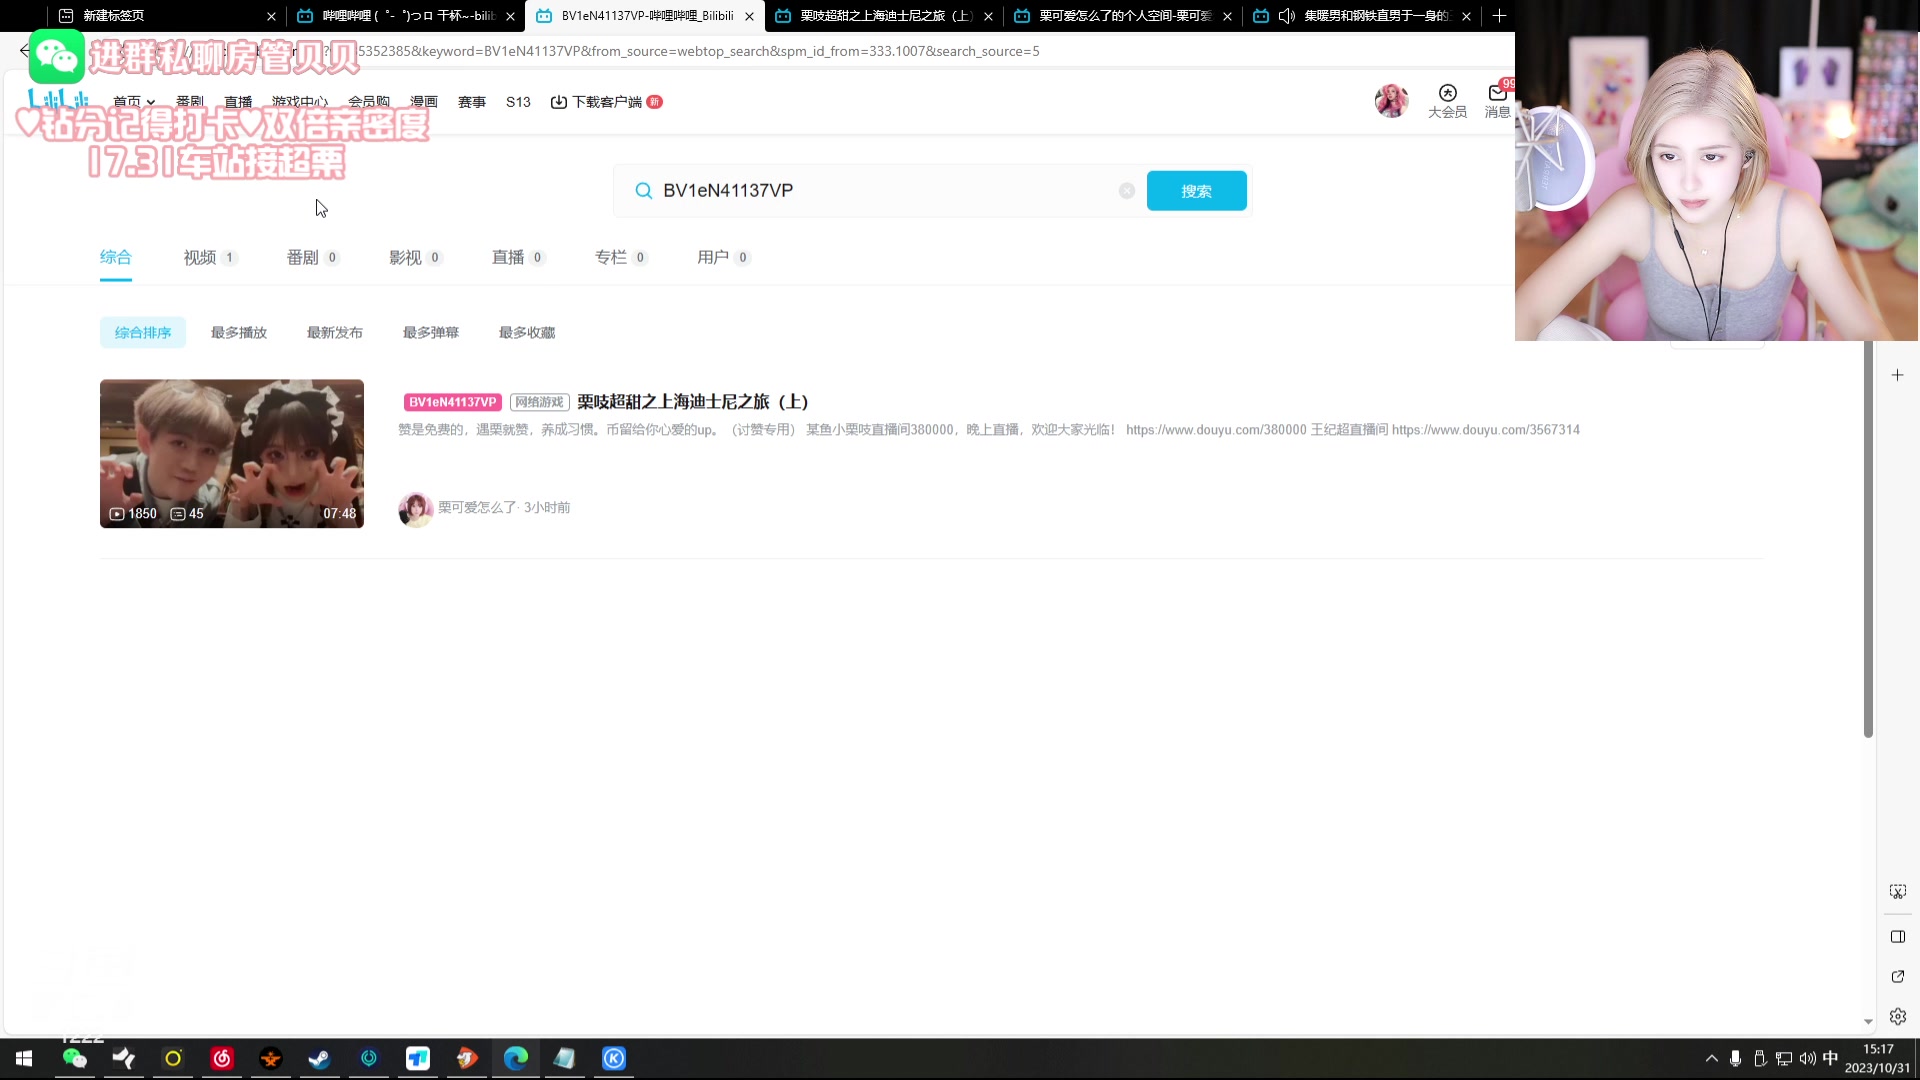Screen dimensions: 1920x1080
Task: Open the 漫画 navigation item
Action: point(424,102)
